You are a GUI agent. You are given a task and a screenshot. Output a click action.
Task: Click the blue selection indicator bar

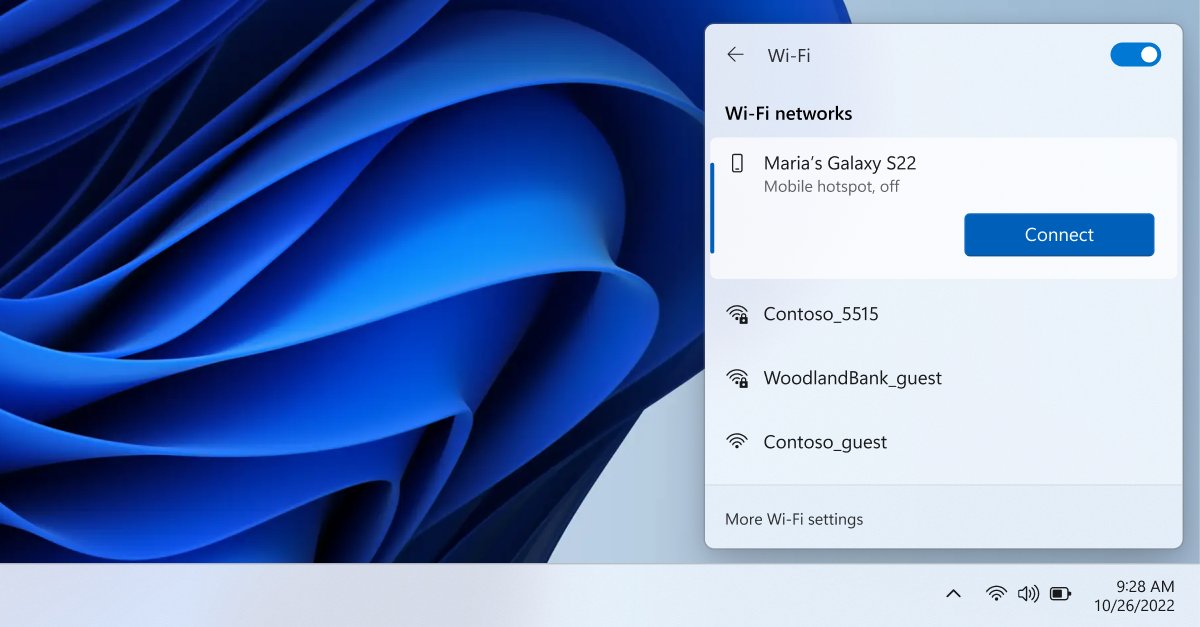pos(714,207)
